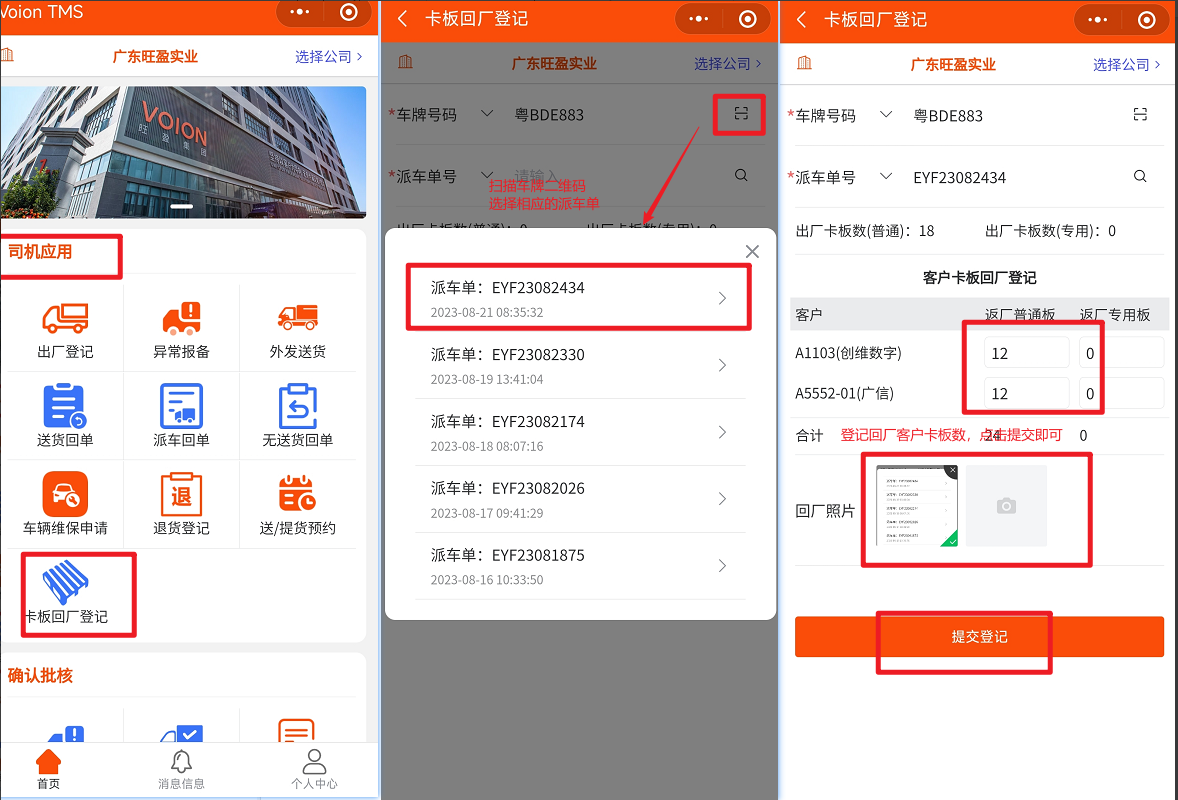Edit 返厂普通板 field for A1103(创维数字)
Viewport: 1178px width, 800px height.
pos(1026,353)
